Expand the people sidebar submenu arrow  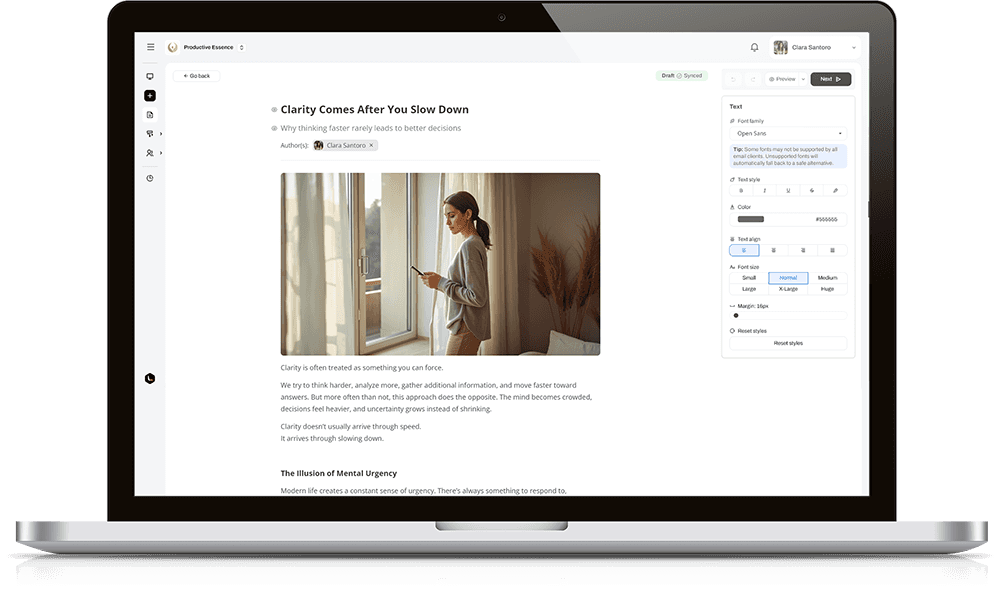point(161,153)
